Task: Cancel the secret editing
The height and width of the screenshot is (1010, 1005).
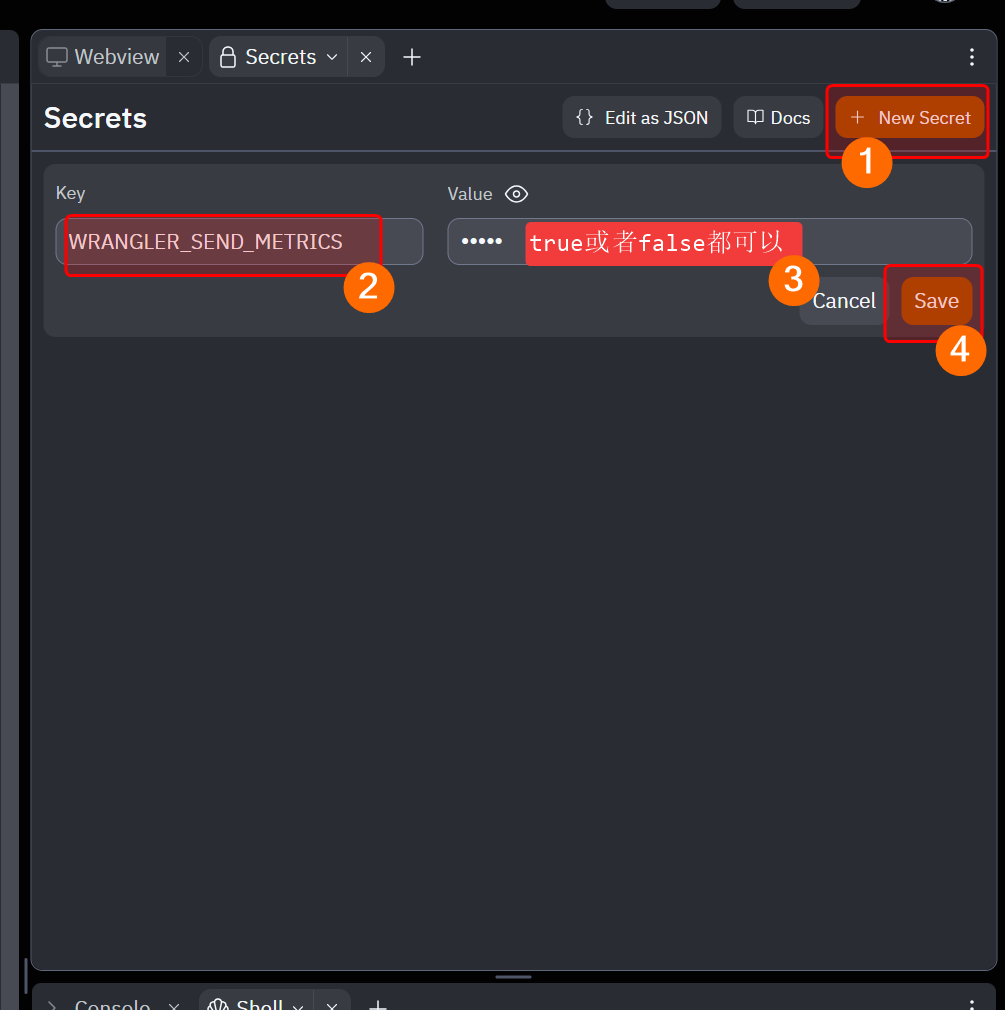Action: [x=843, y=301]
